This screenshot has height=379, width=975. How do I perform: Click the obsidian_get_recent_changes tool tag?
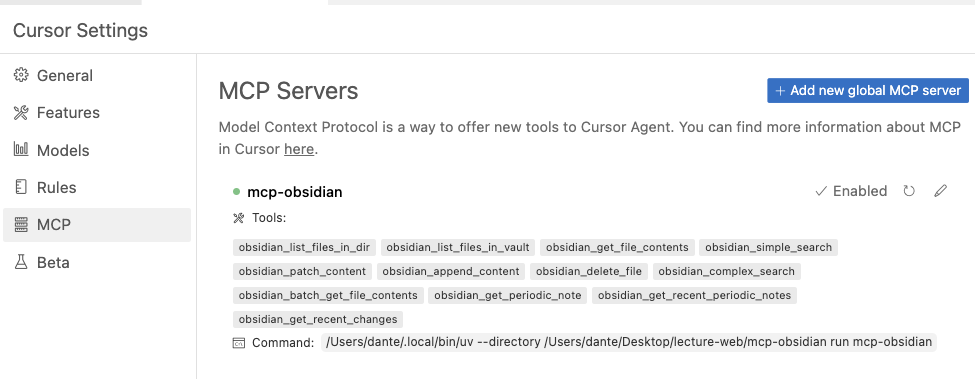click(318, 319)
